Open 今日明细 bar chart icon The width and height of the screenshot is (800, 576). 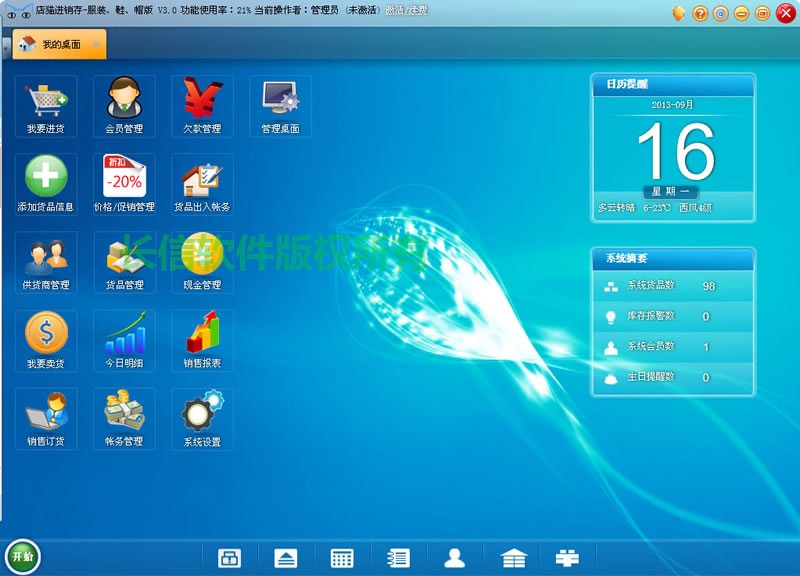124,341
